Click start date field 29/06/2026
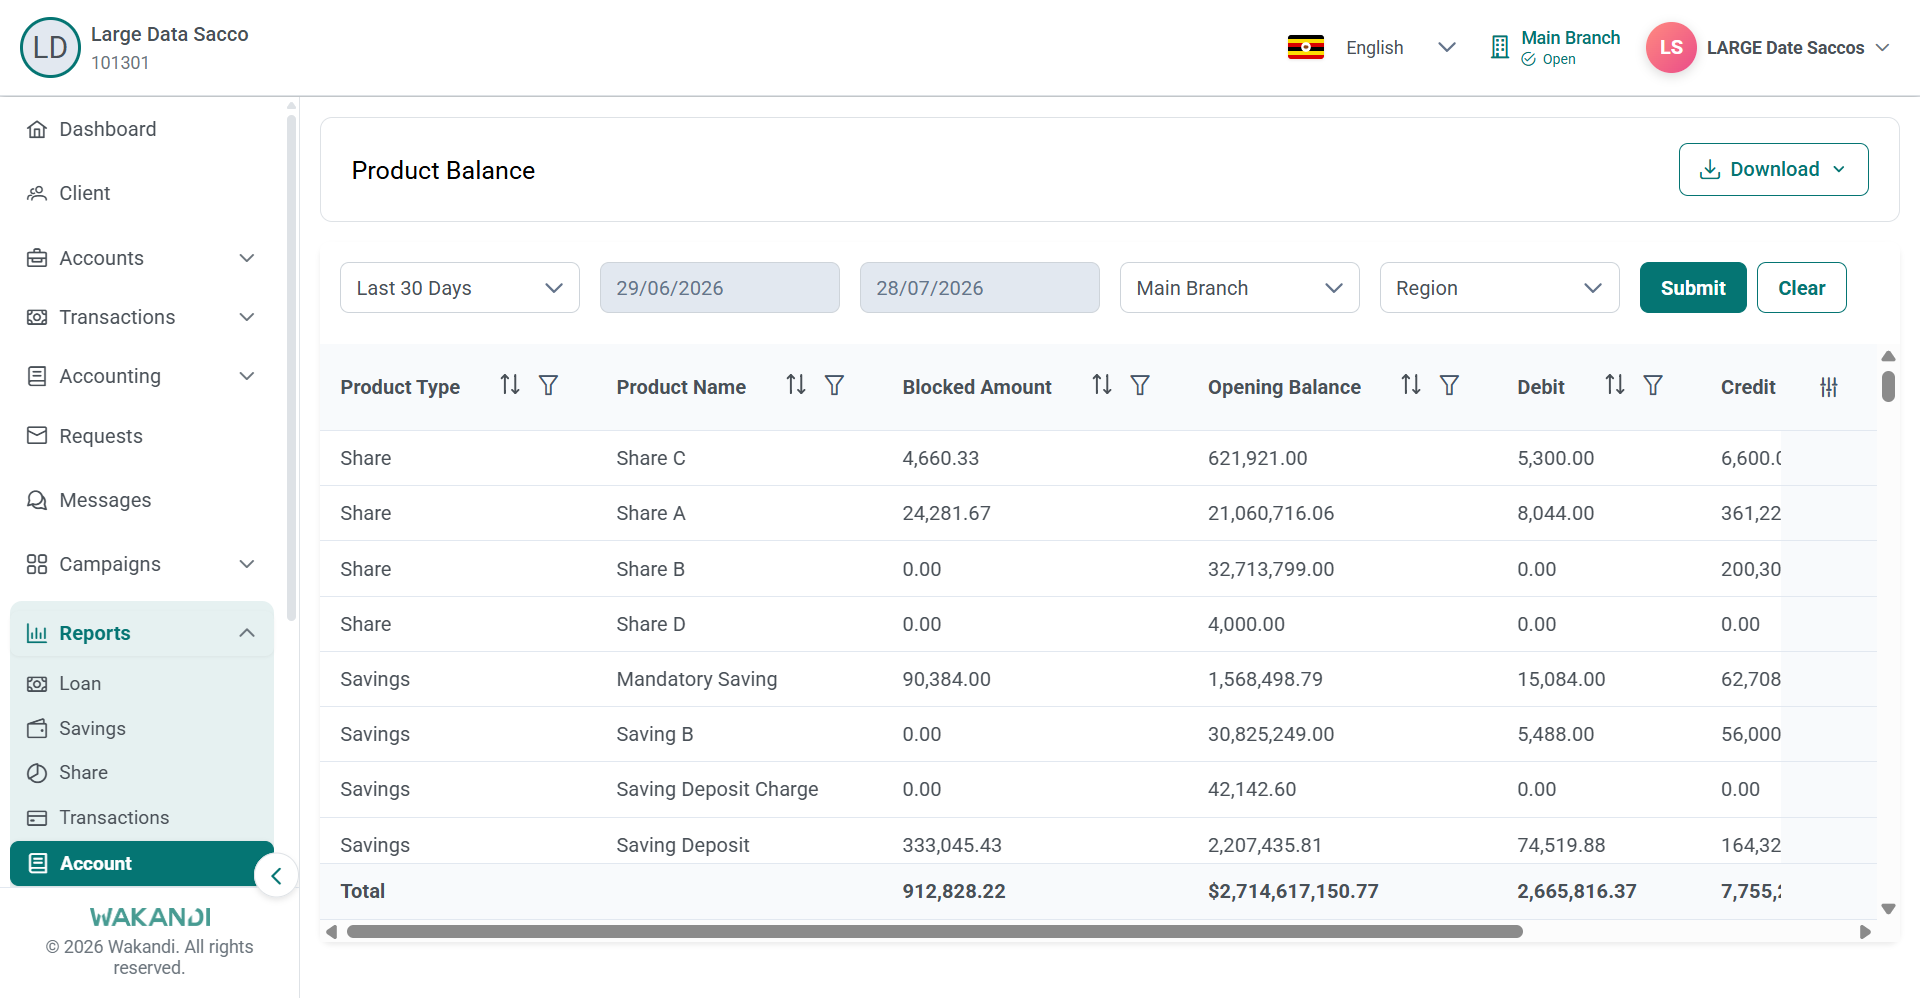 [x=720, y=288]
